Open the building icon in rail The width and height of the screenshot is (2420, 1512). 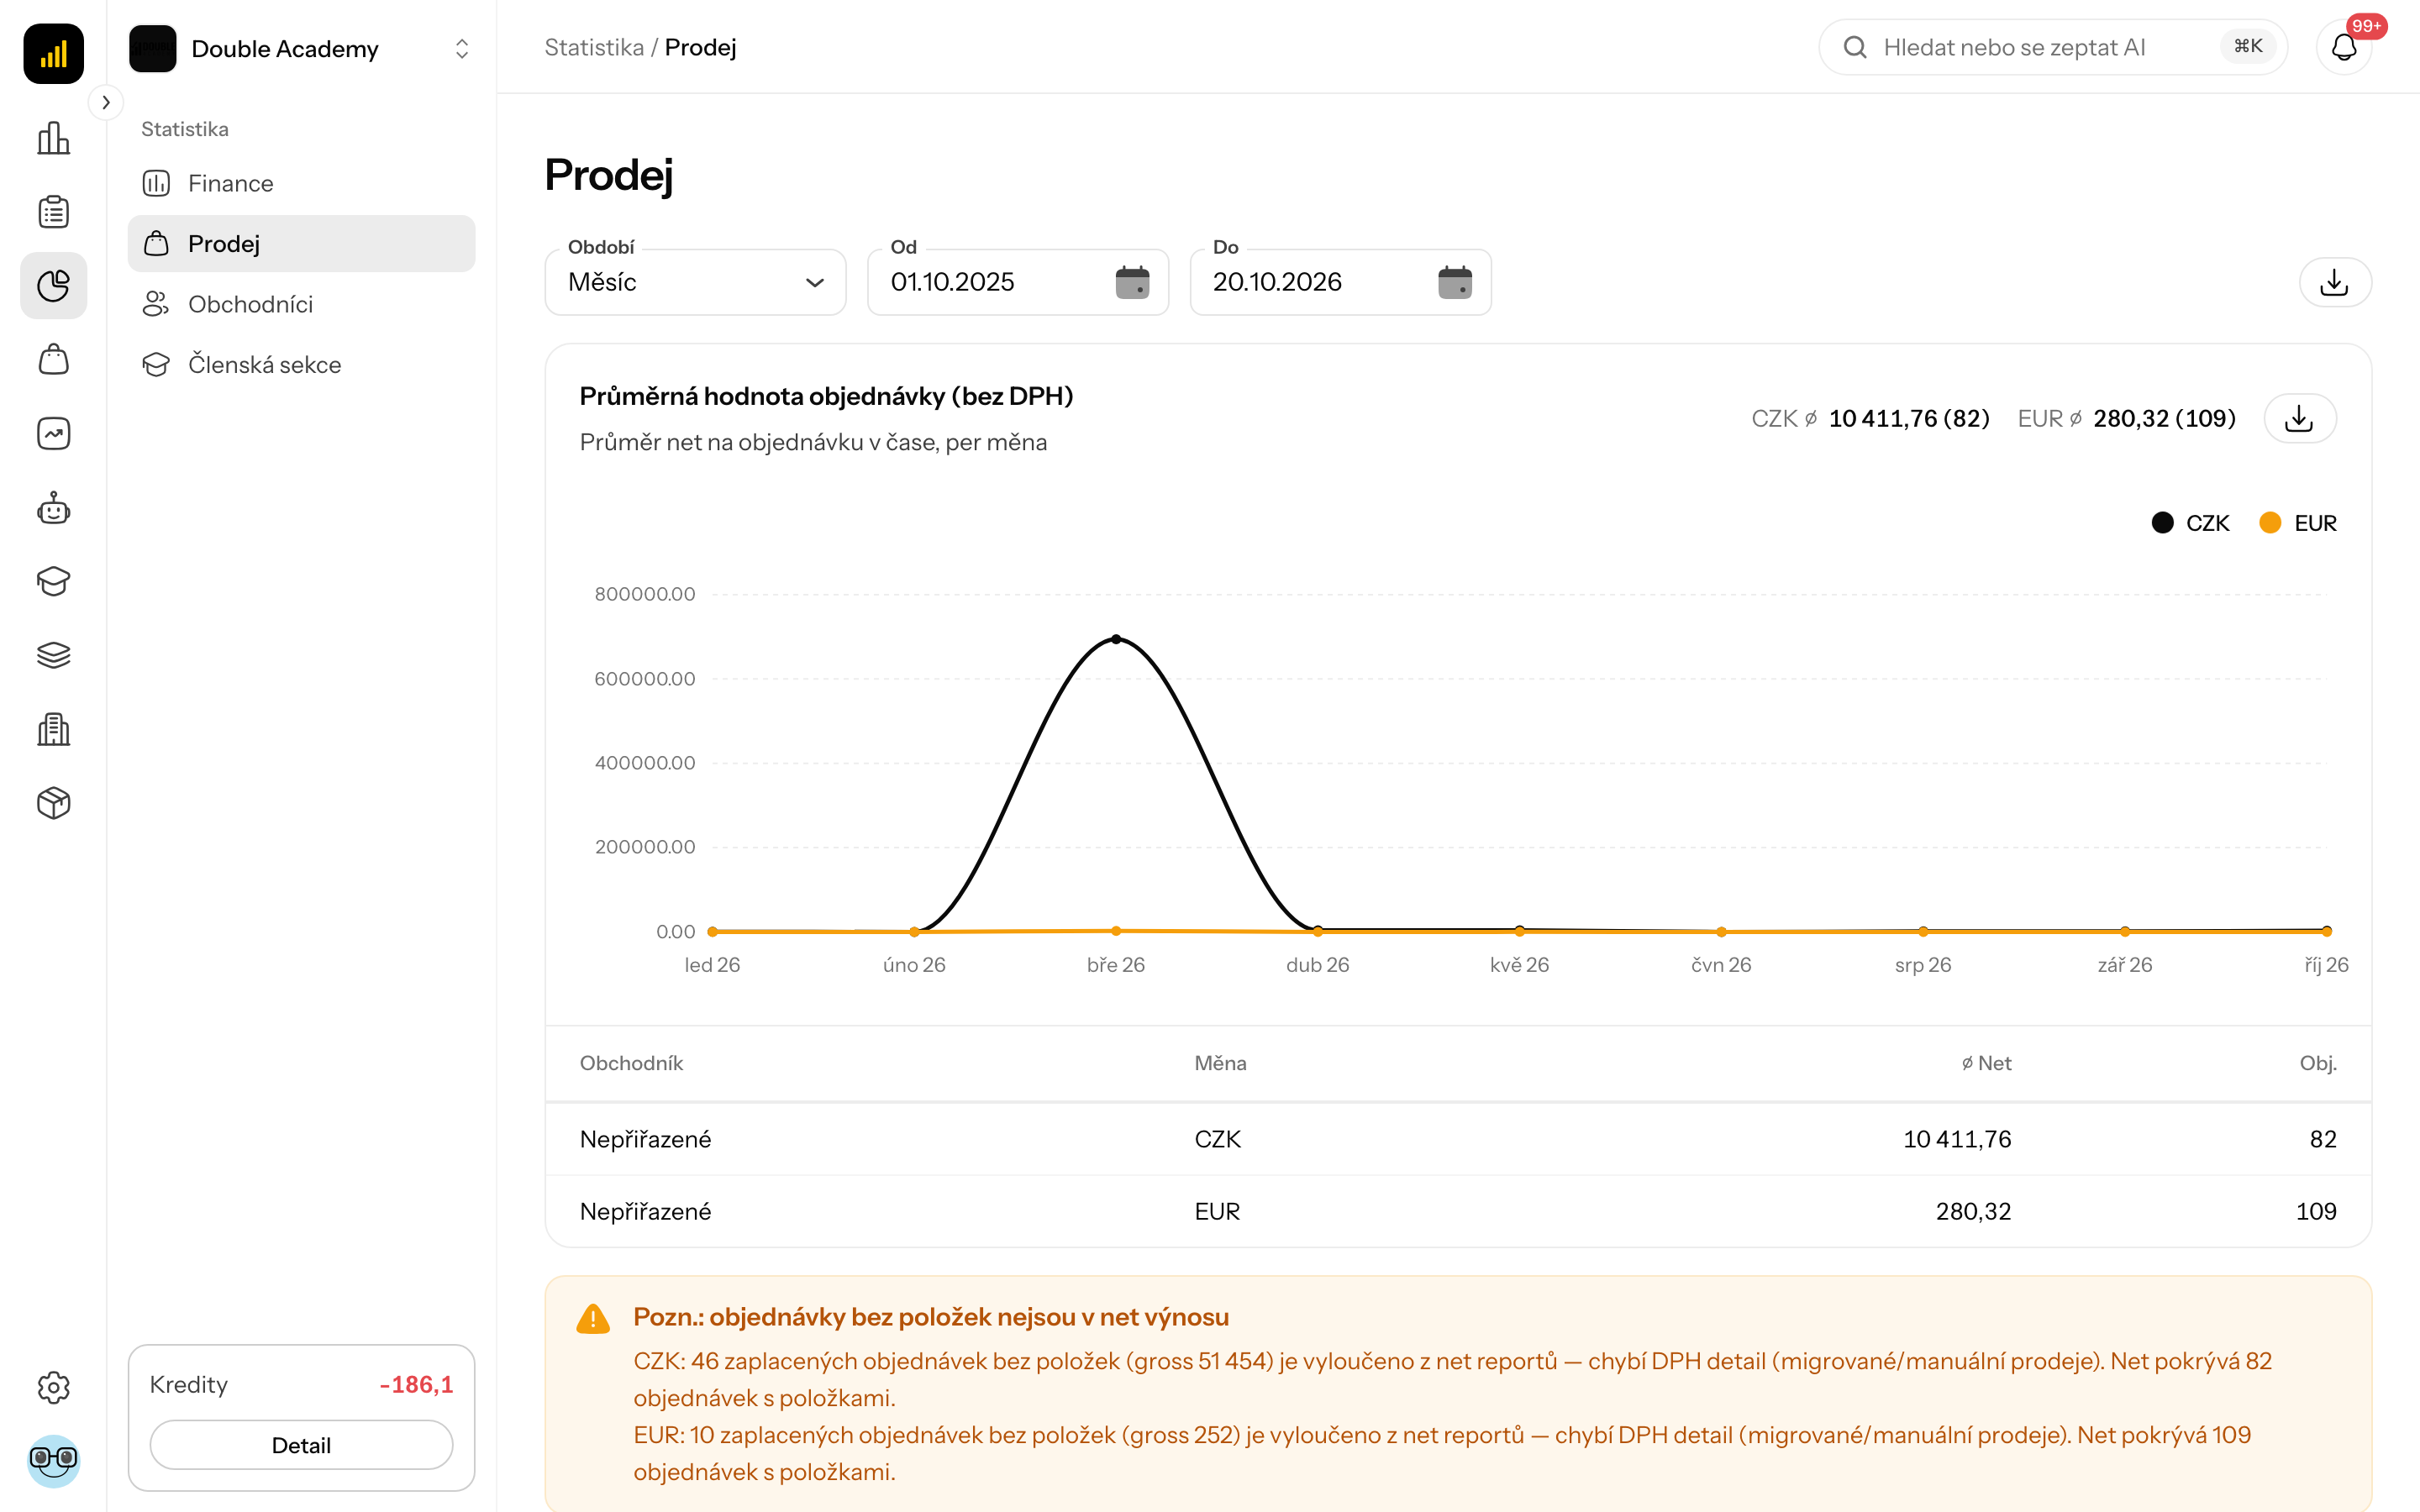coord(53,729)
